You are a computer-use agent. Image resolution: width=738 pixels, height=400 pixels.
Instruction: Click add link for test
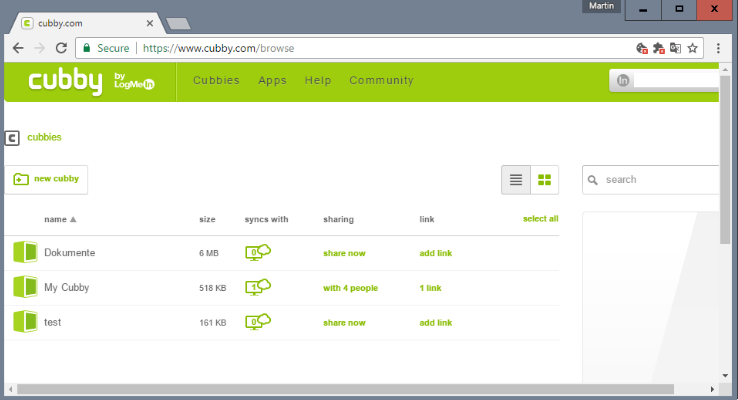tap(435, 323)
